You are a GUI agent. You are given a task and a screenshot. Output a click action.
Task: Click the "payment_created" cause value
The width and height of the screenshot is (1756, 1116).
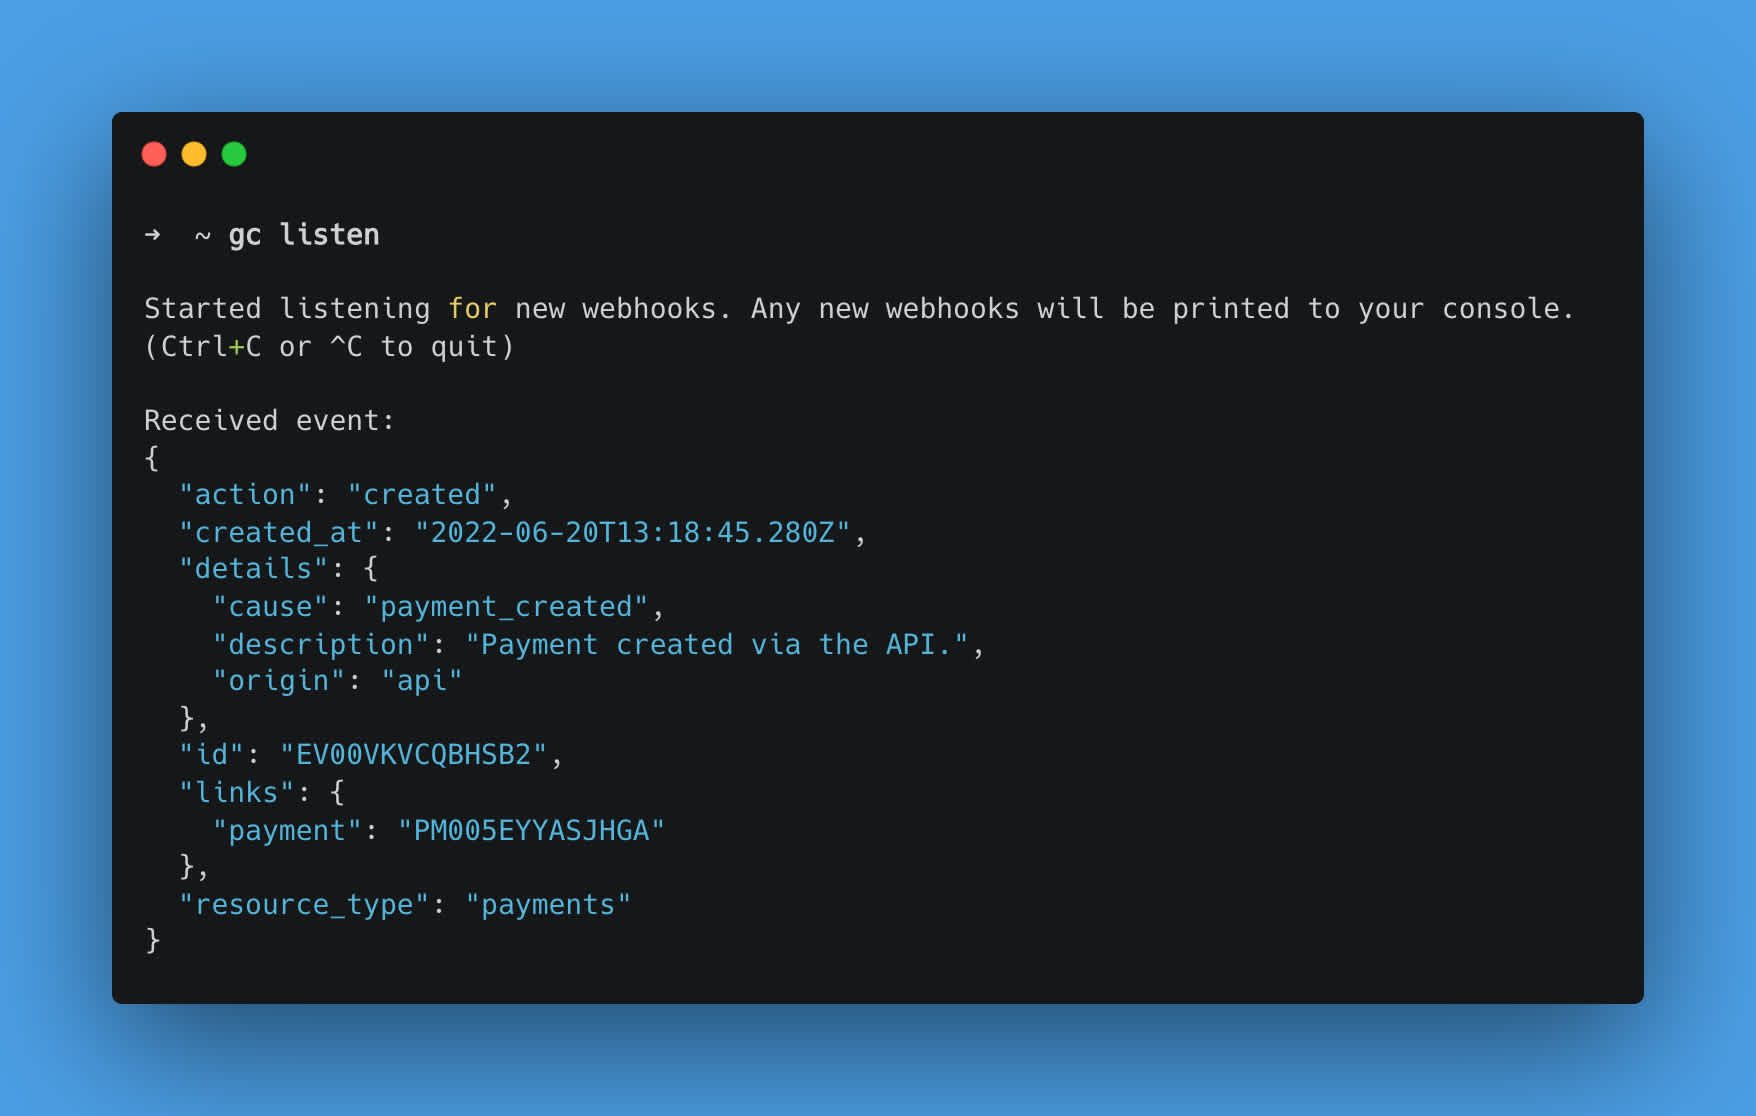(506, 607)
